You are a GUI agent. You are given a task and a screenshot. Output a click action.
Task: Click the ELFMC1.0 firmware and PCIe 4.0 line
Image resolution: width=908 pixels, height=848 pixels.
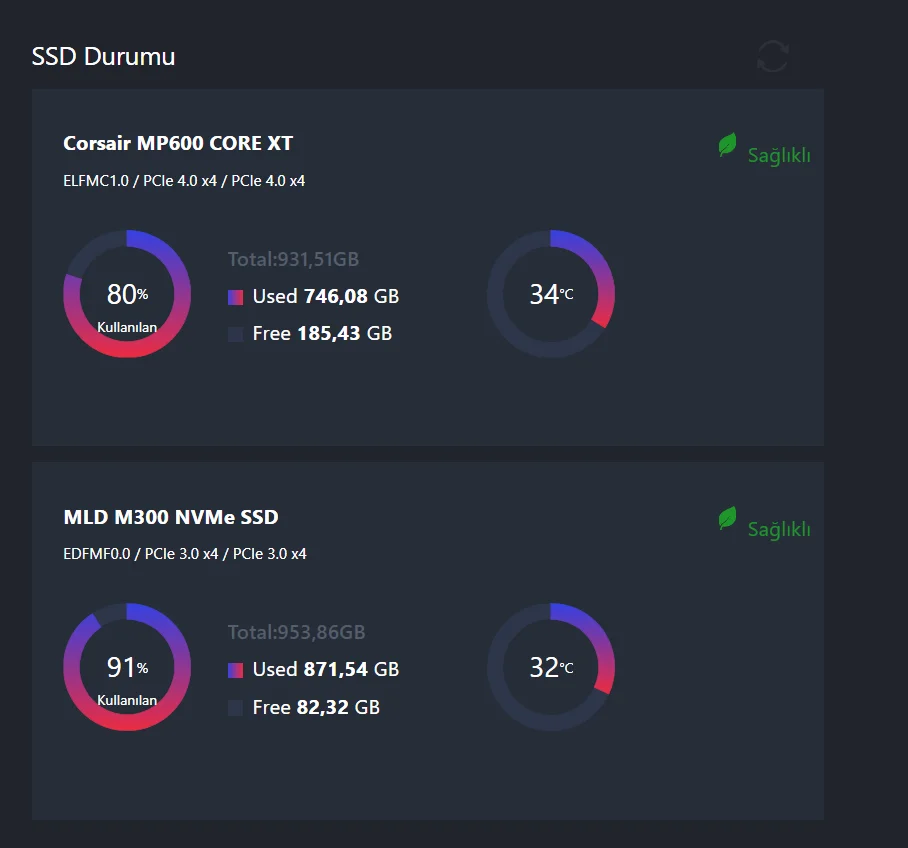[184, 181]
